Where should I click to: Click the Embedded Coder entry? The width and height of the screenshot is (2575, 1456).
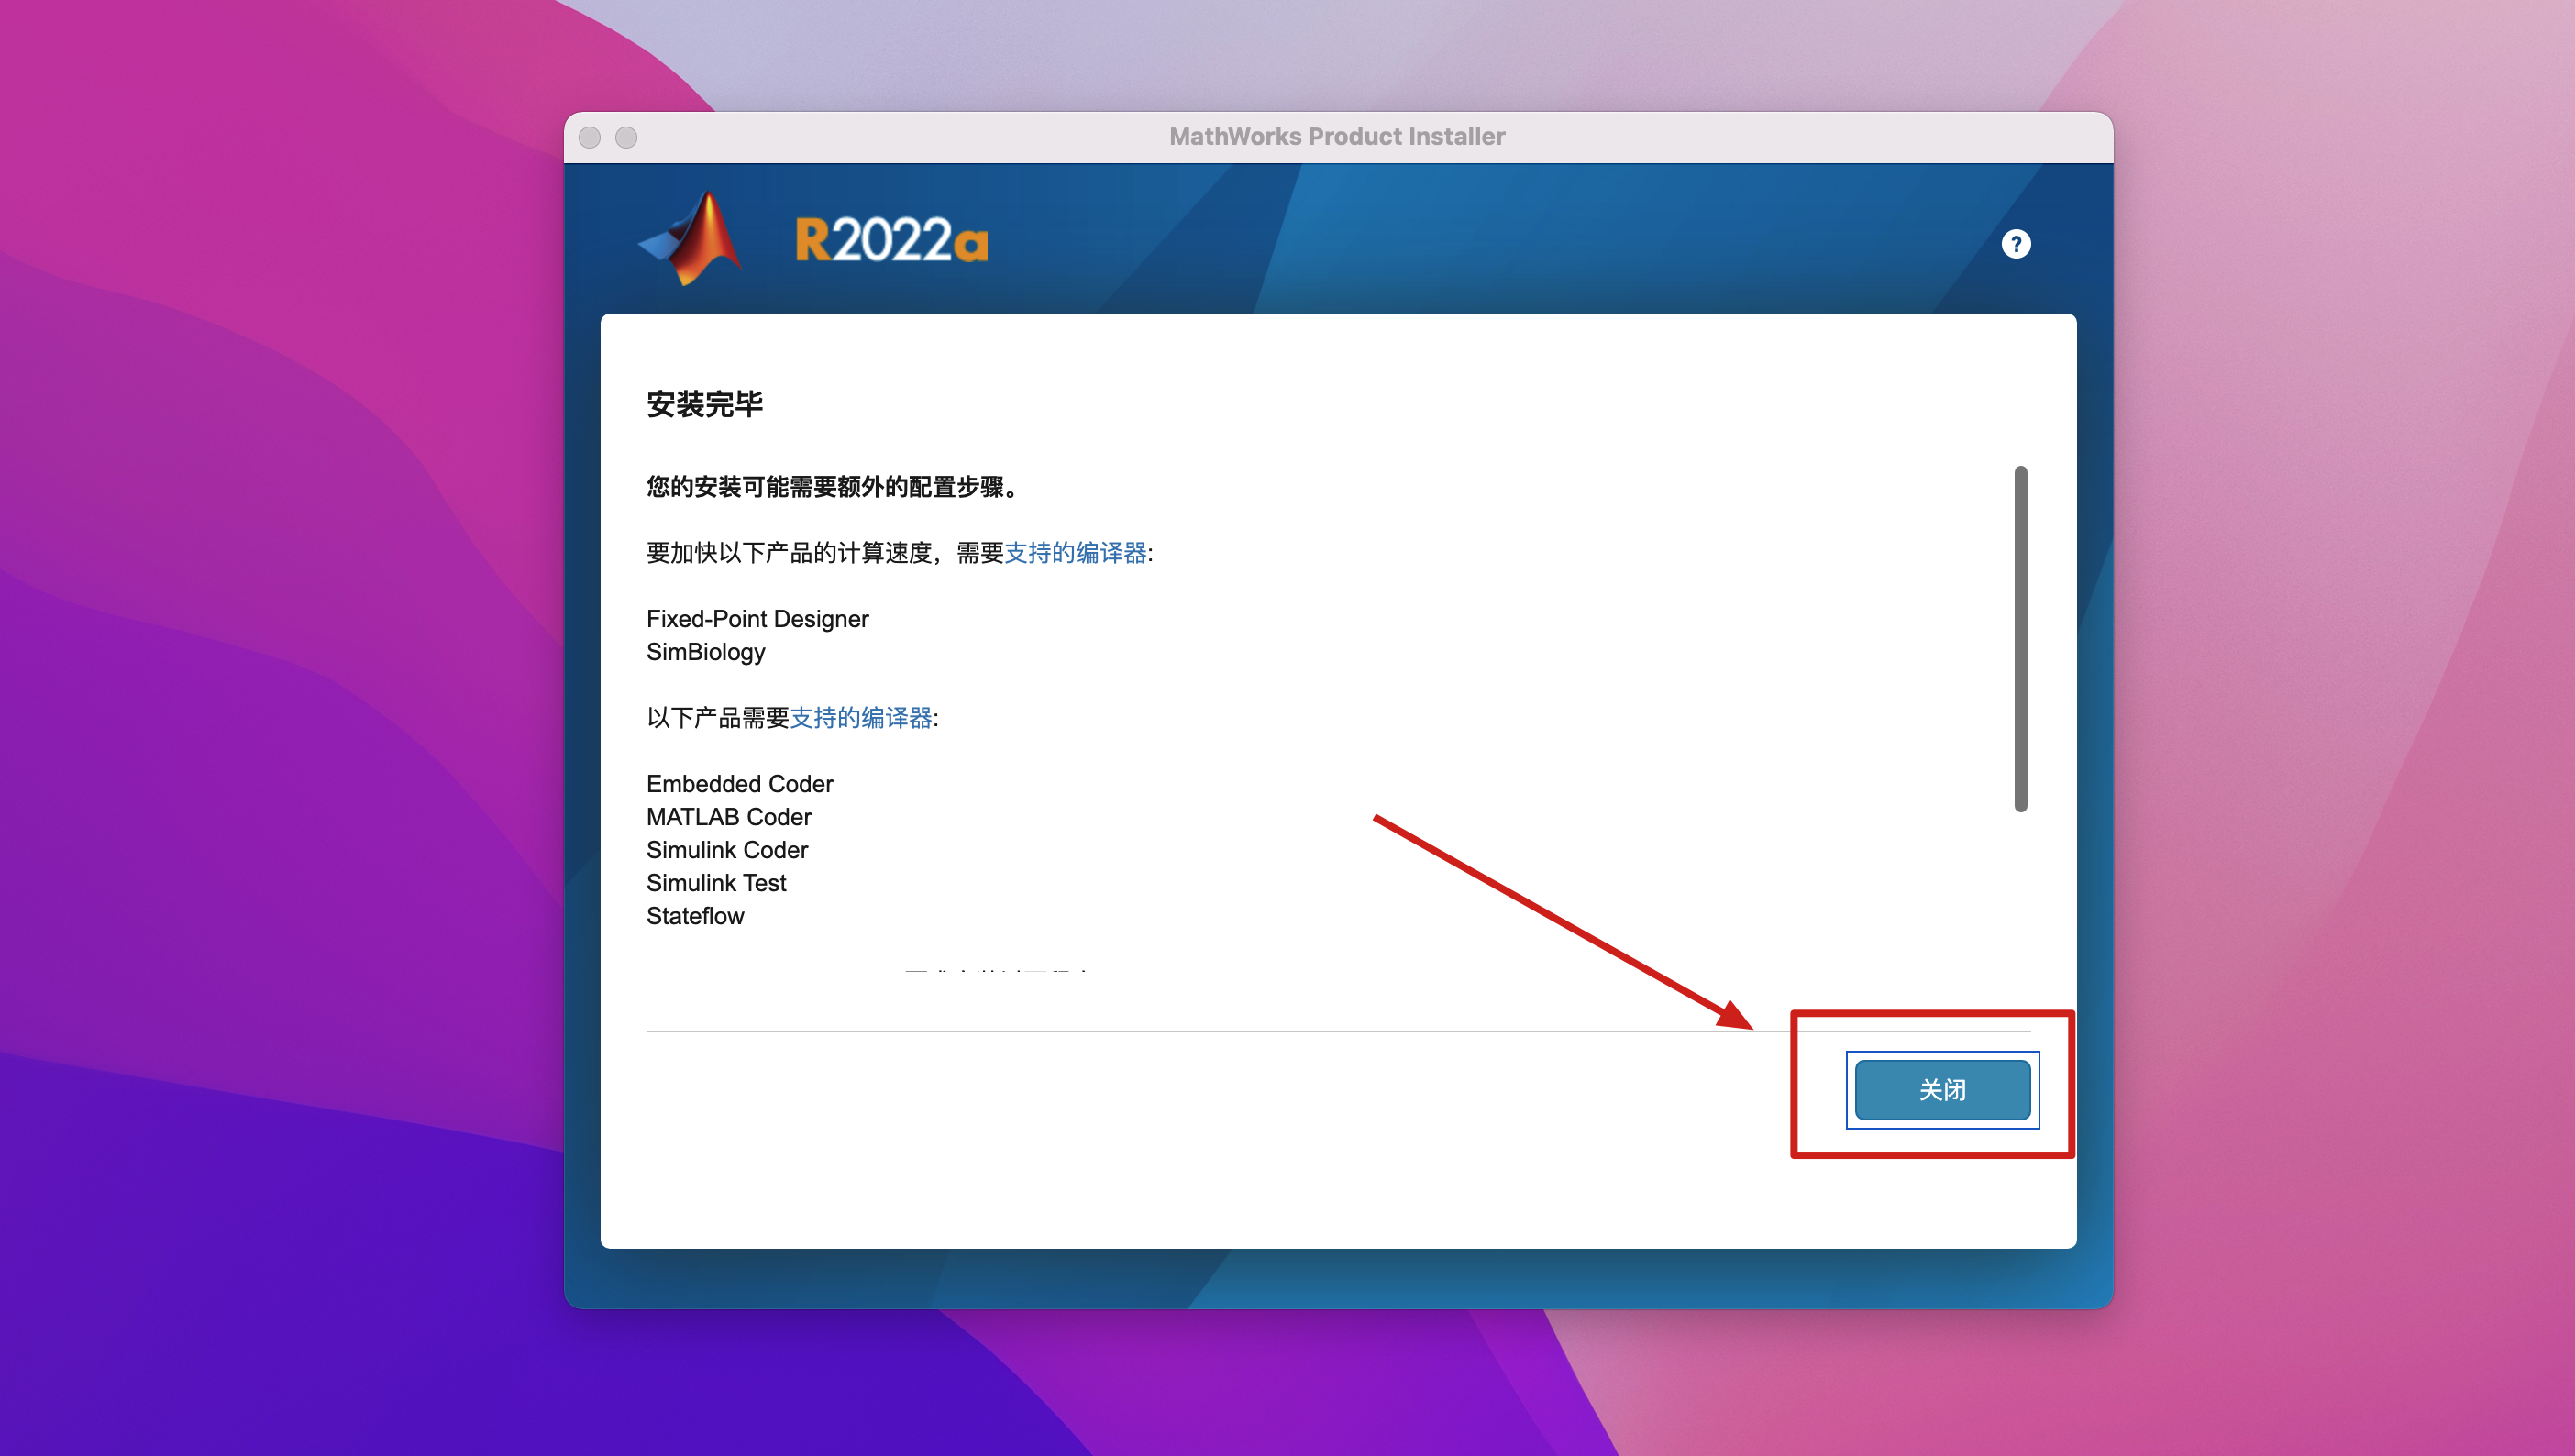pyautogui.click(x=739, y=784)
